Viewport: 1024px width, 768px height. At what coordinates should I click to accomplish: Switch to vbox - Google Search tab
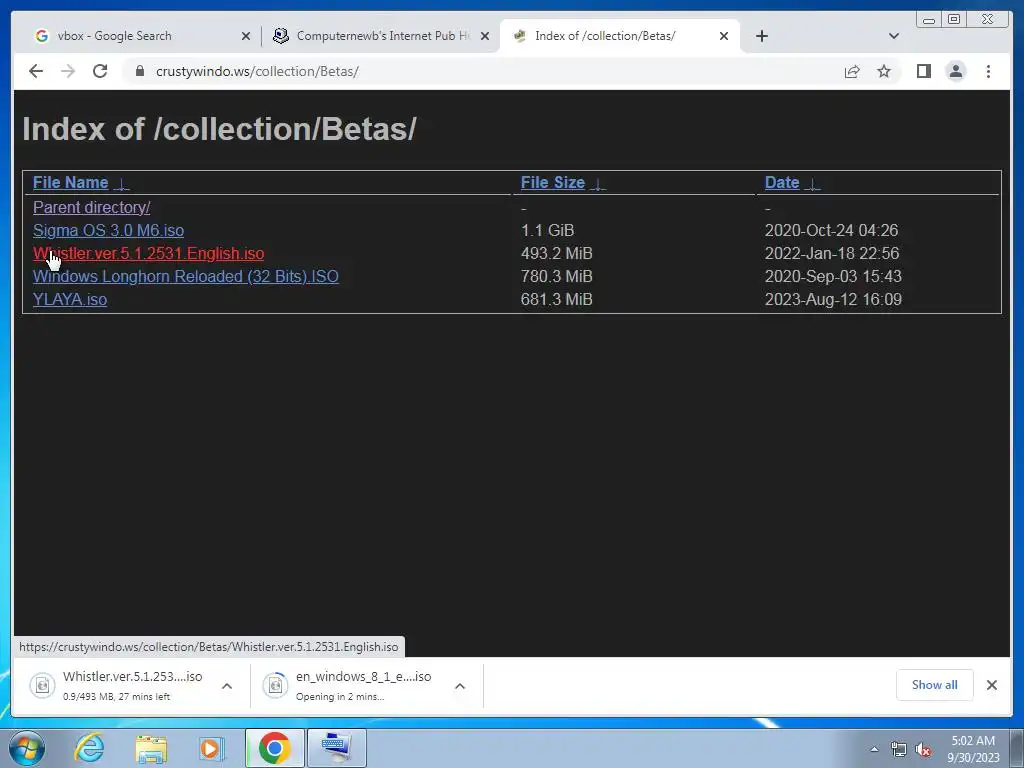[x=139, y=36]
